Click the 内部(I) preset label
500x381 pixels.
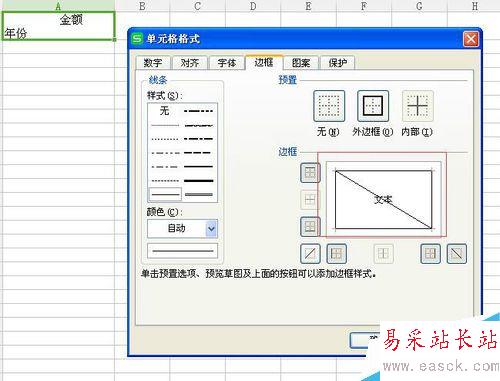(417, 132)
